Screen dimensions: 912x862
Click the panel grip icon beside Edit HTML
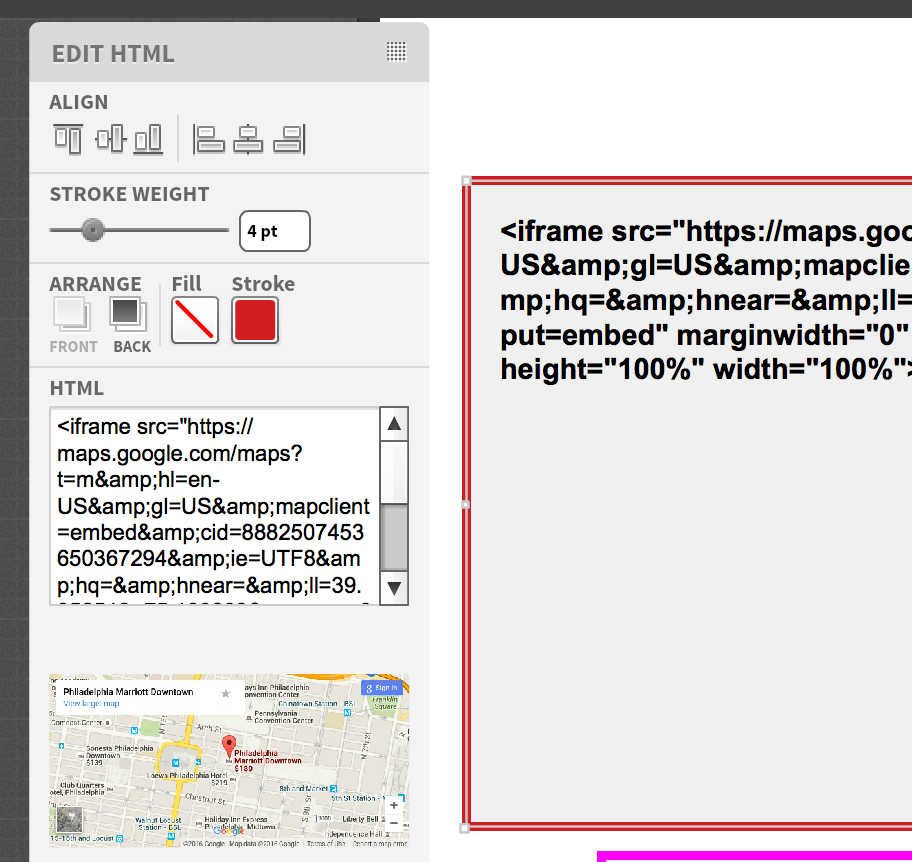tap(396, 52)
